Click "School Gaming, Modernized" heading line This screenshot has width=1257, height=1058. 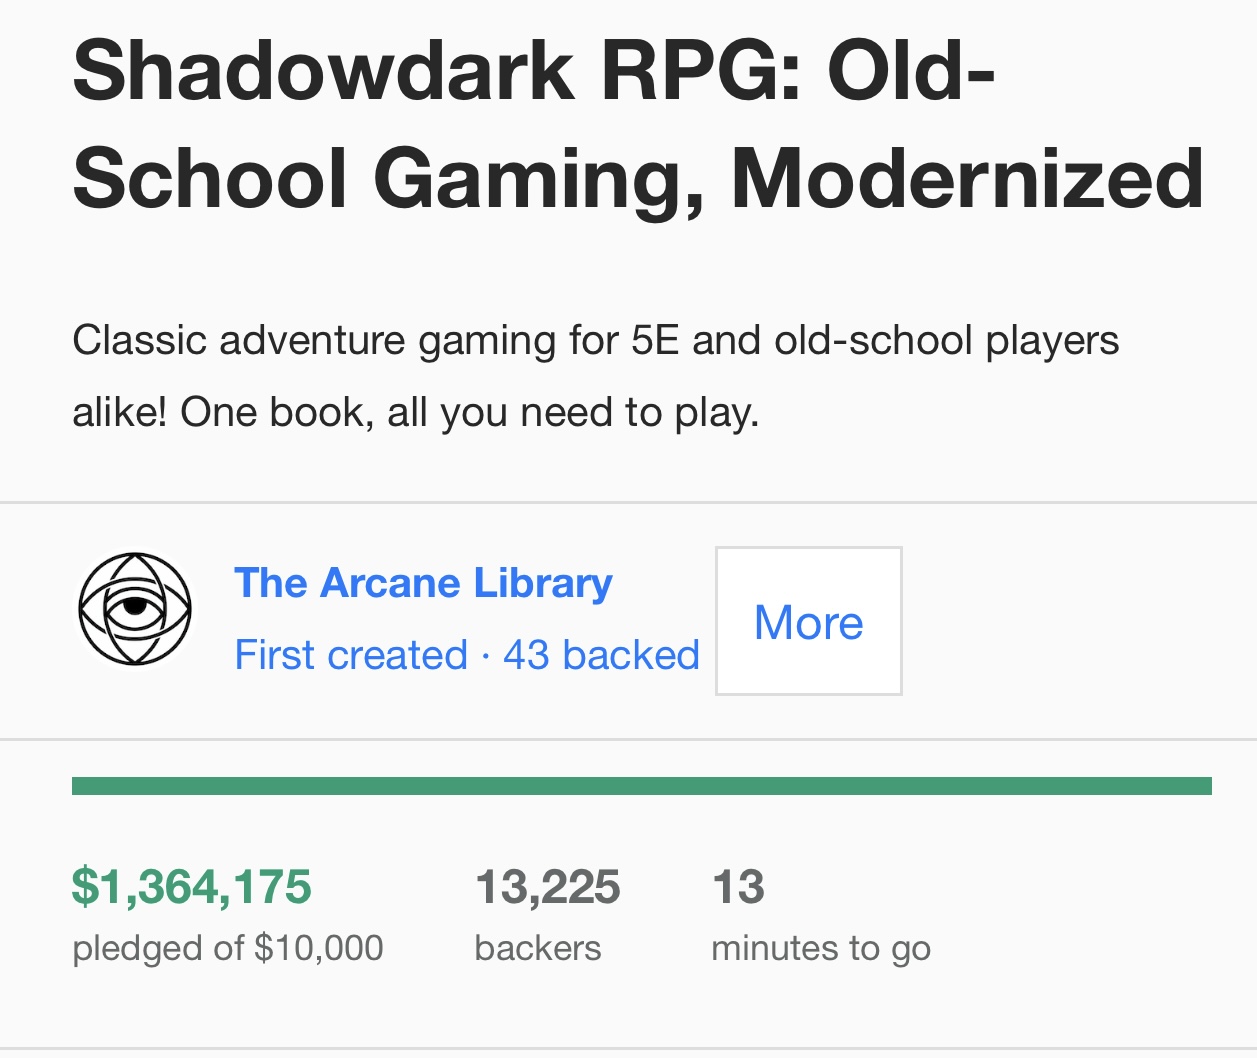638,178
